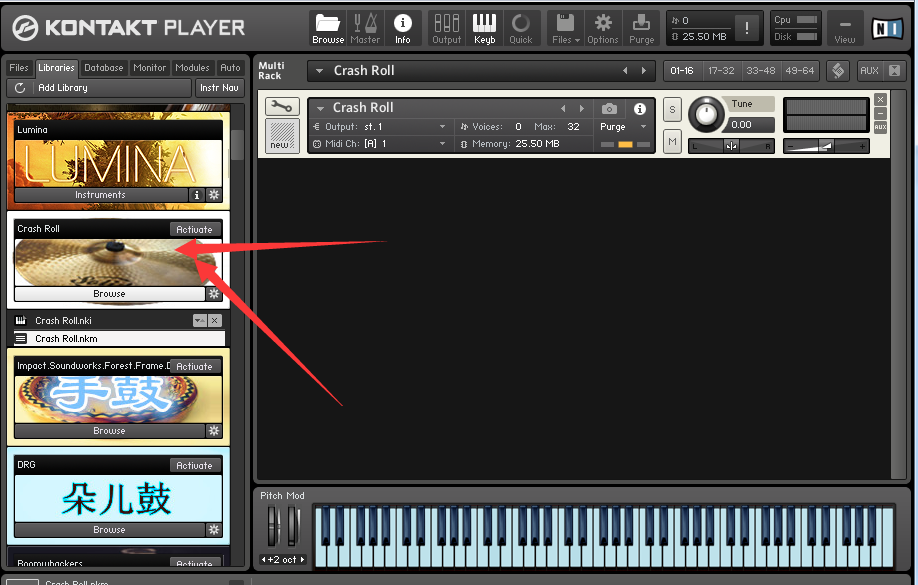The image size is (918, 585).
Task: Open the View size menu
Action: (844, 29)
